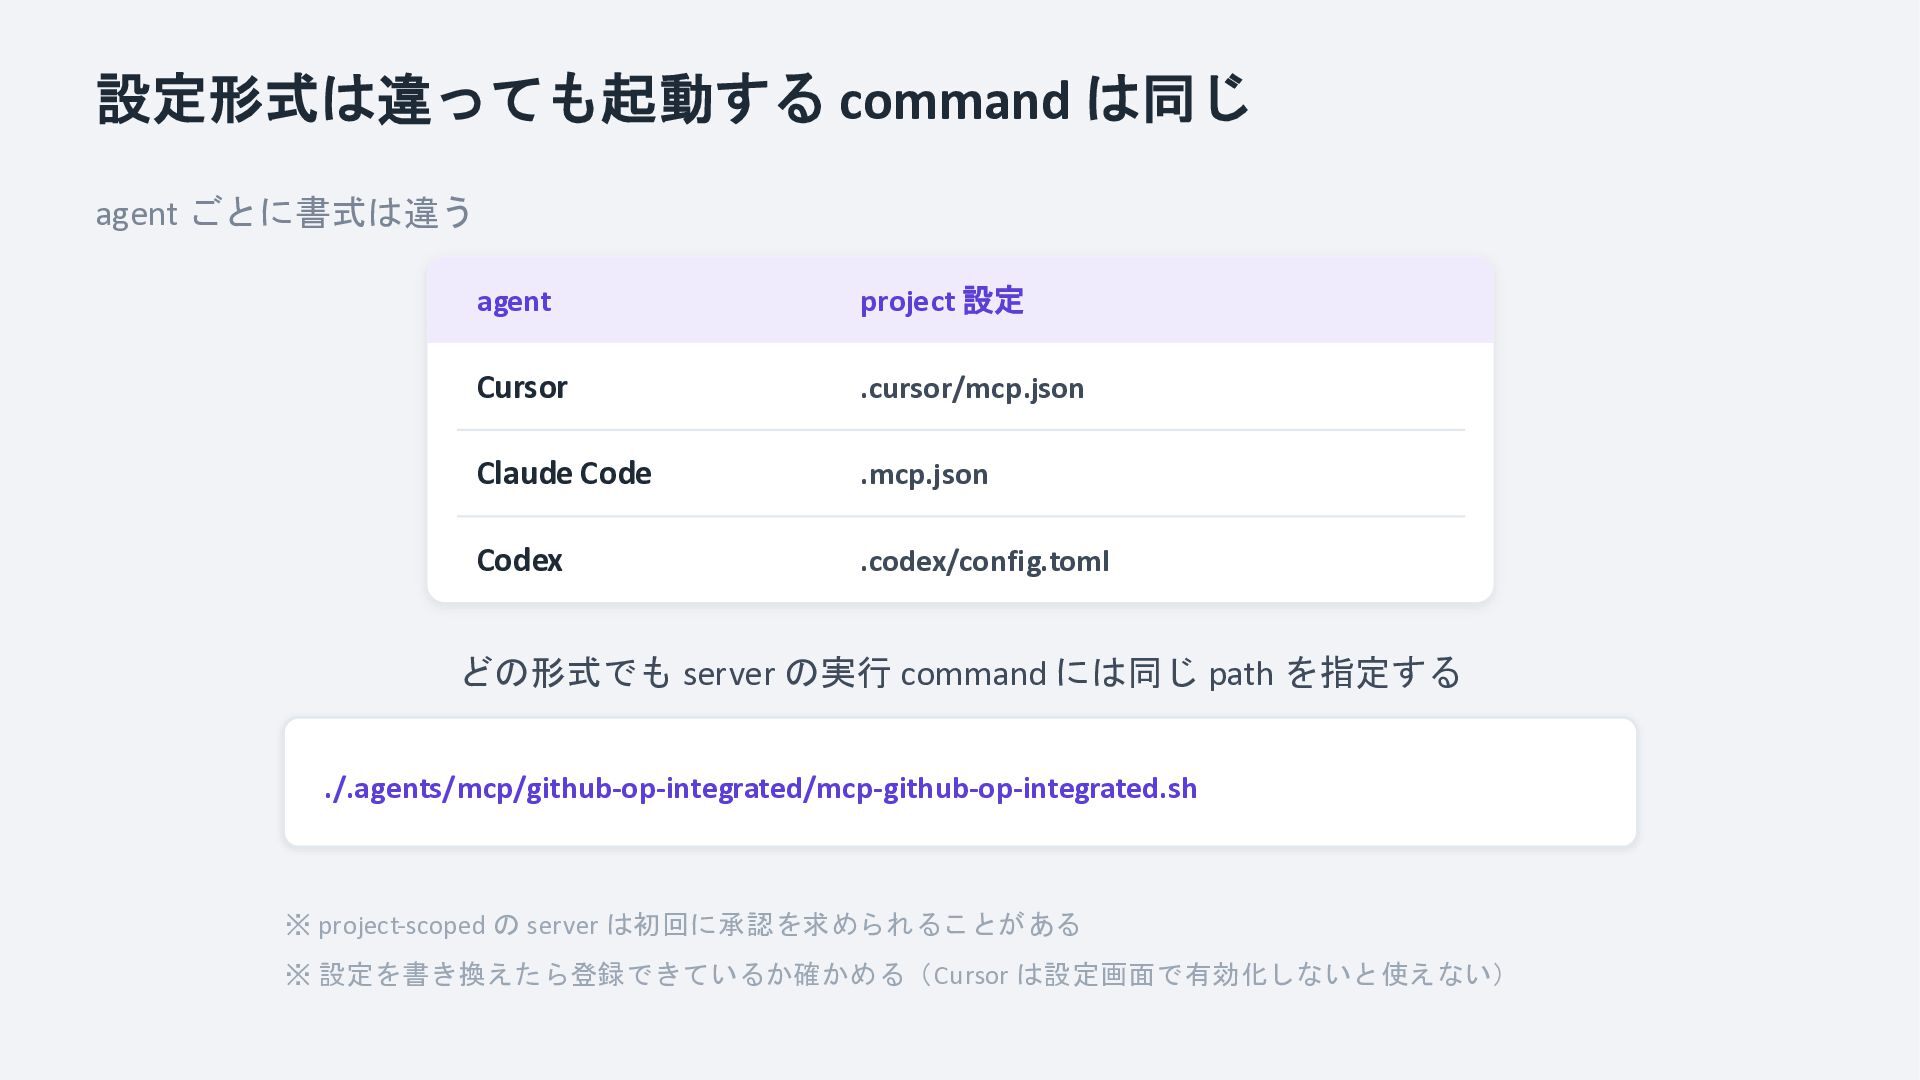Image resolution: width=1920 pixels, height=1080 pixels.
Task: Click the footnote mentioning Cursor 設定画面
Action: point(898,974)
